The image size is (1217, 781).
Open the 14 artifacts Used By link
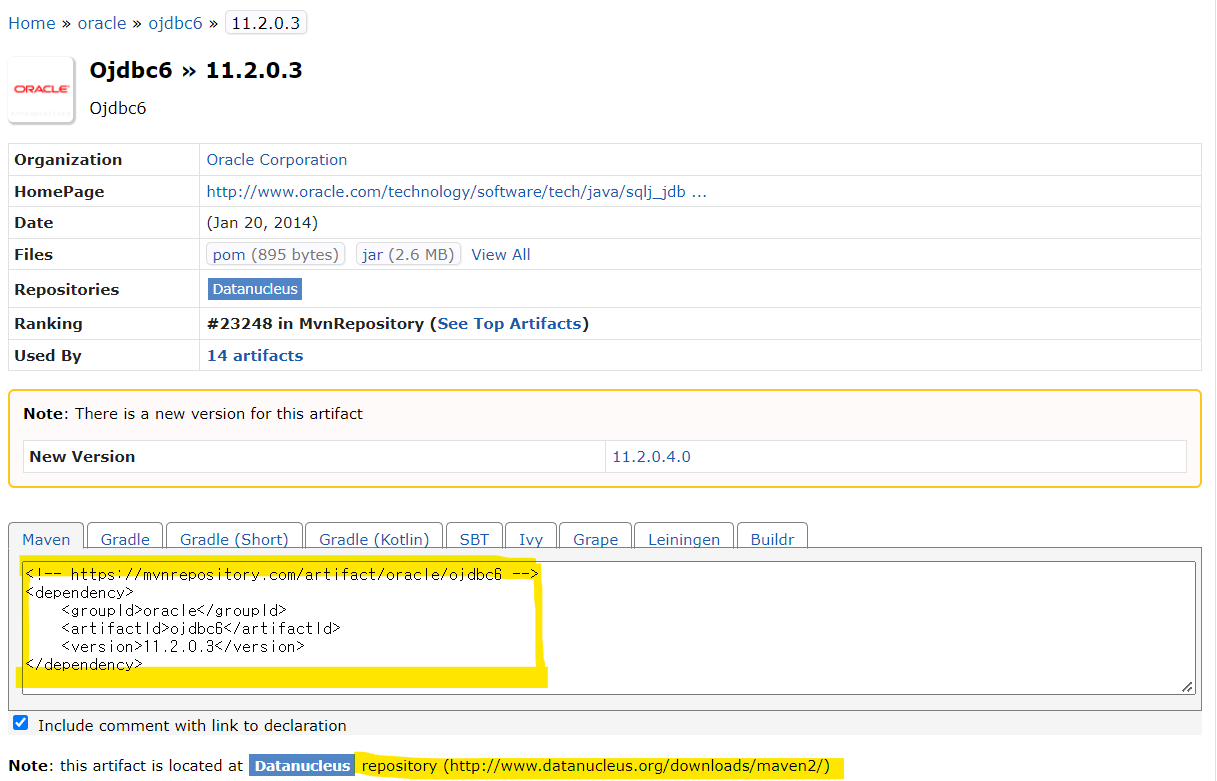tap(255, 356)
